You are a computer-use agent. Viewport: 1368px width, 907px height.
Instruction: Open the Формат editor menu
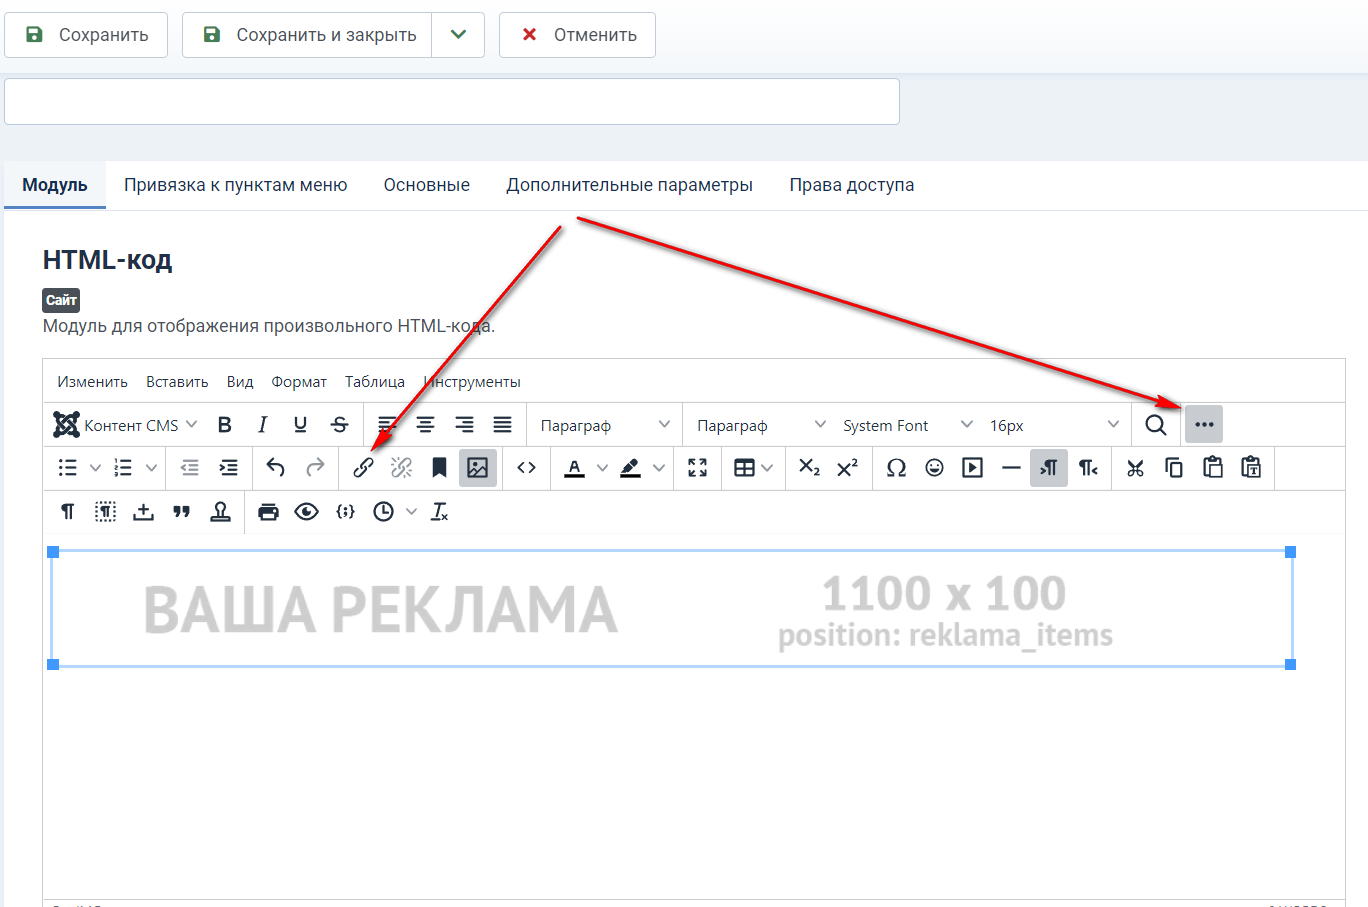pos(299,382)
